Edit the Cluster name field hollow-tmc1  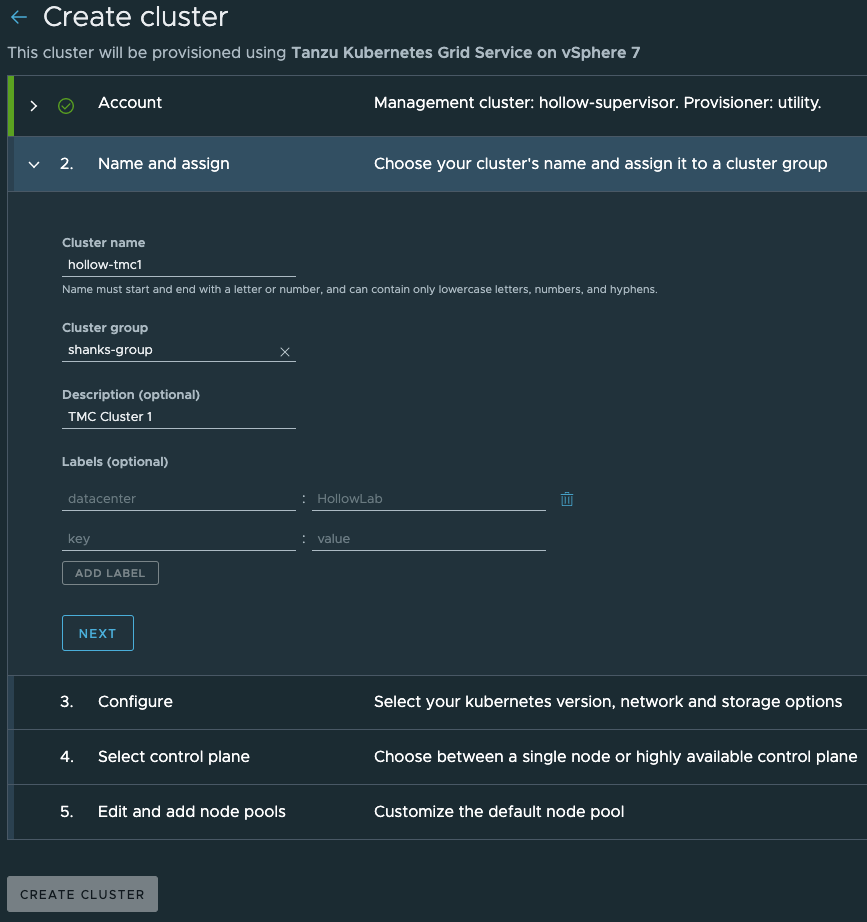tap(178, 265)
